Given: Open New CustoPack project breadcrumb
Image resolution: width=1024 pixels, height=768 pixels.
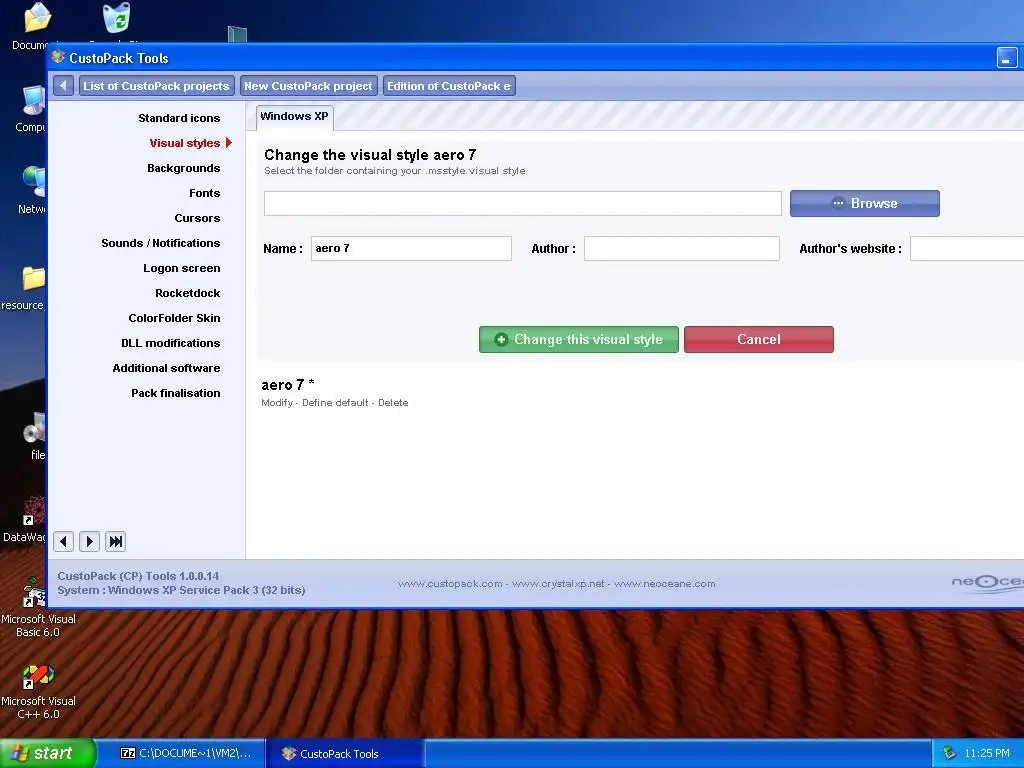Looking at the screenshot, I should pyautogui.click(x=308, y=86).
